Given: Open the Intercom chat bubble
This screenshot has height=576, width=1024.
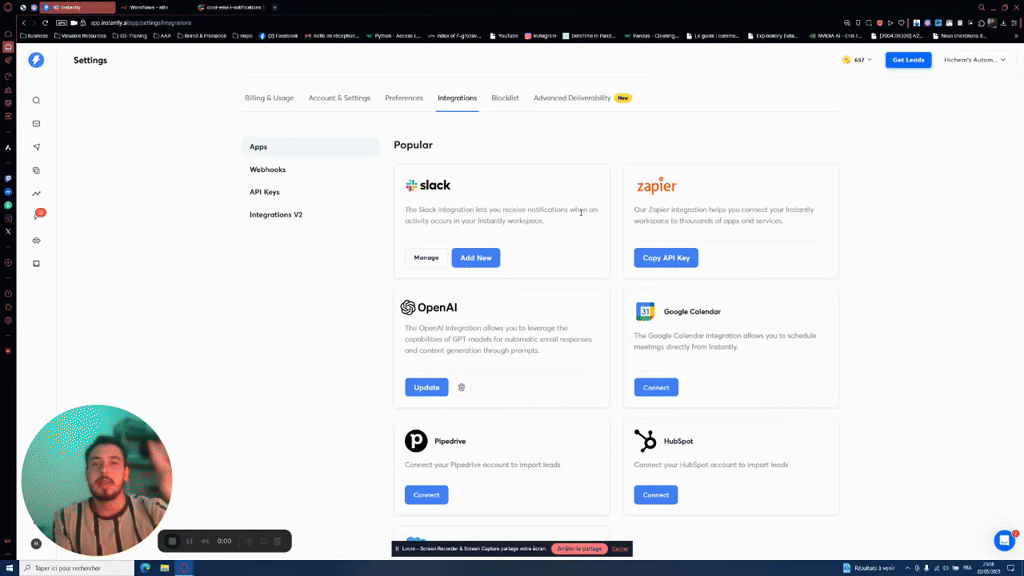Looking at the screenshot, I should 1004,541.
